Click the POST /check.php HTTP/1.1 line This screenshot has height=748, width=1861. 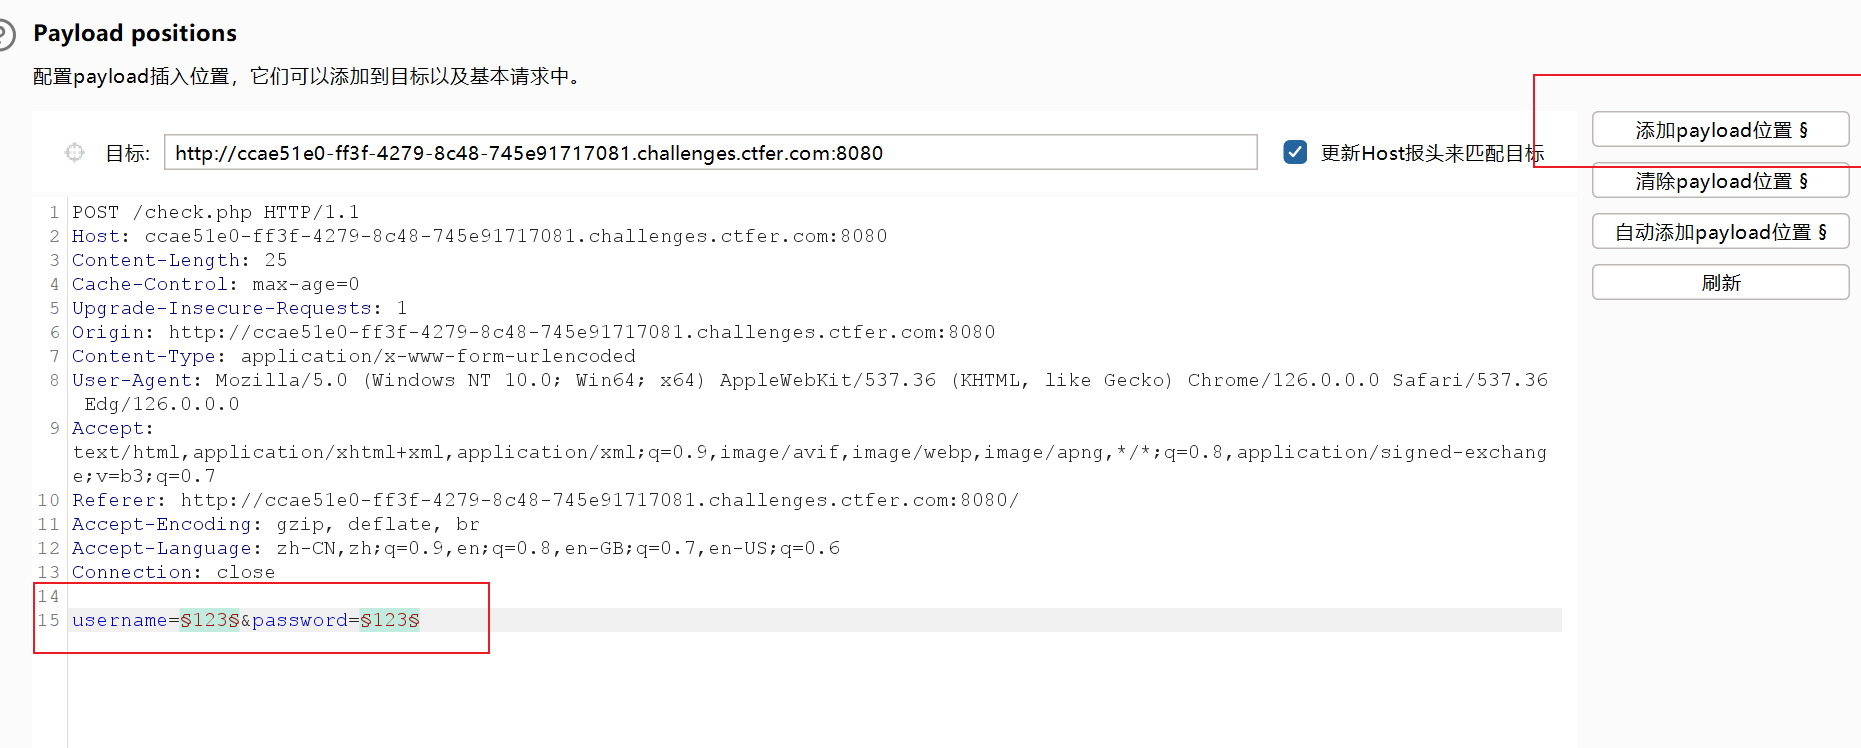[x=215, y=212]
